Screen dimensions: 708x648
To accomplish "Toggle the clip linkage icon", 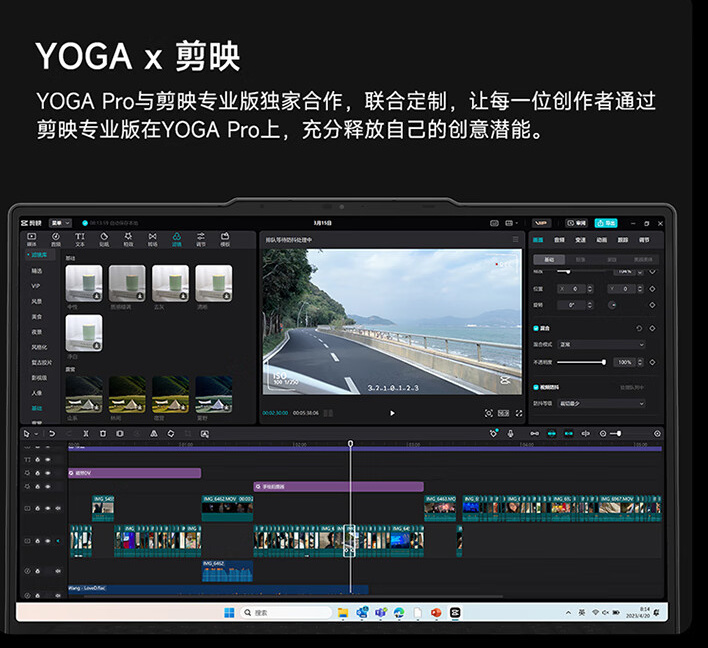I will [569, 434].
